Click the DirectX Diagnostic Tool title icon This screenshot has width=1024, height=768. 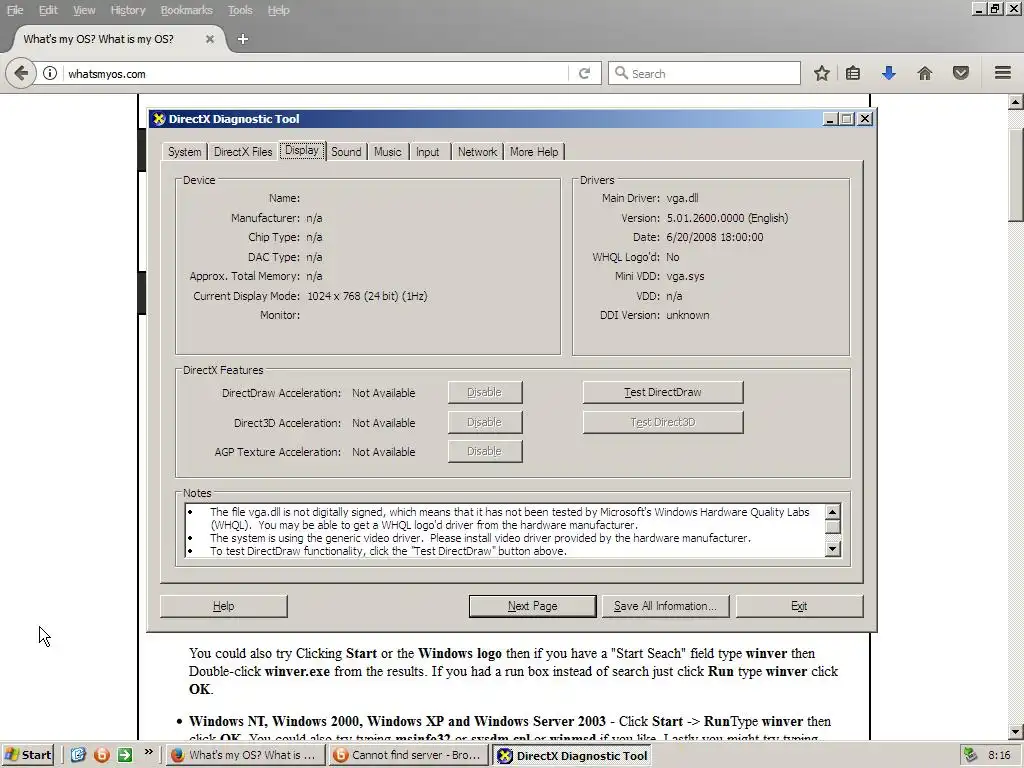click(159, 119)
